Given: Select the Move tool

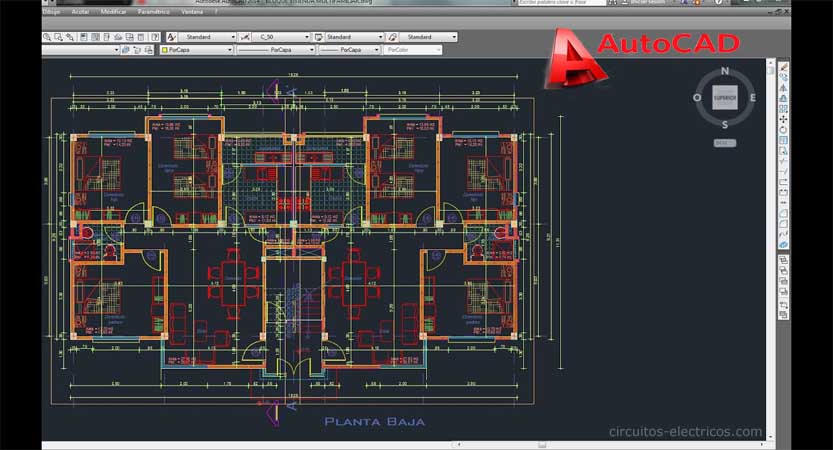Looking at the screenshot, I should click(x=783, y=120).
